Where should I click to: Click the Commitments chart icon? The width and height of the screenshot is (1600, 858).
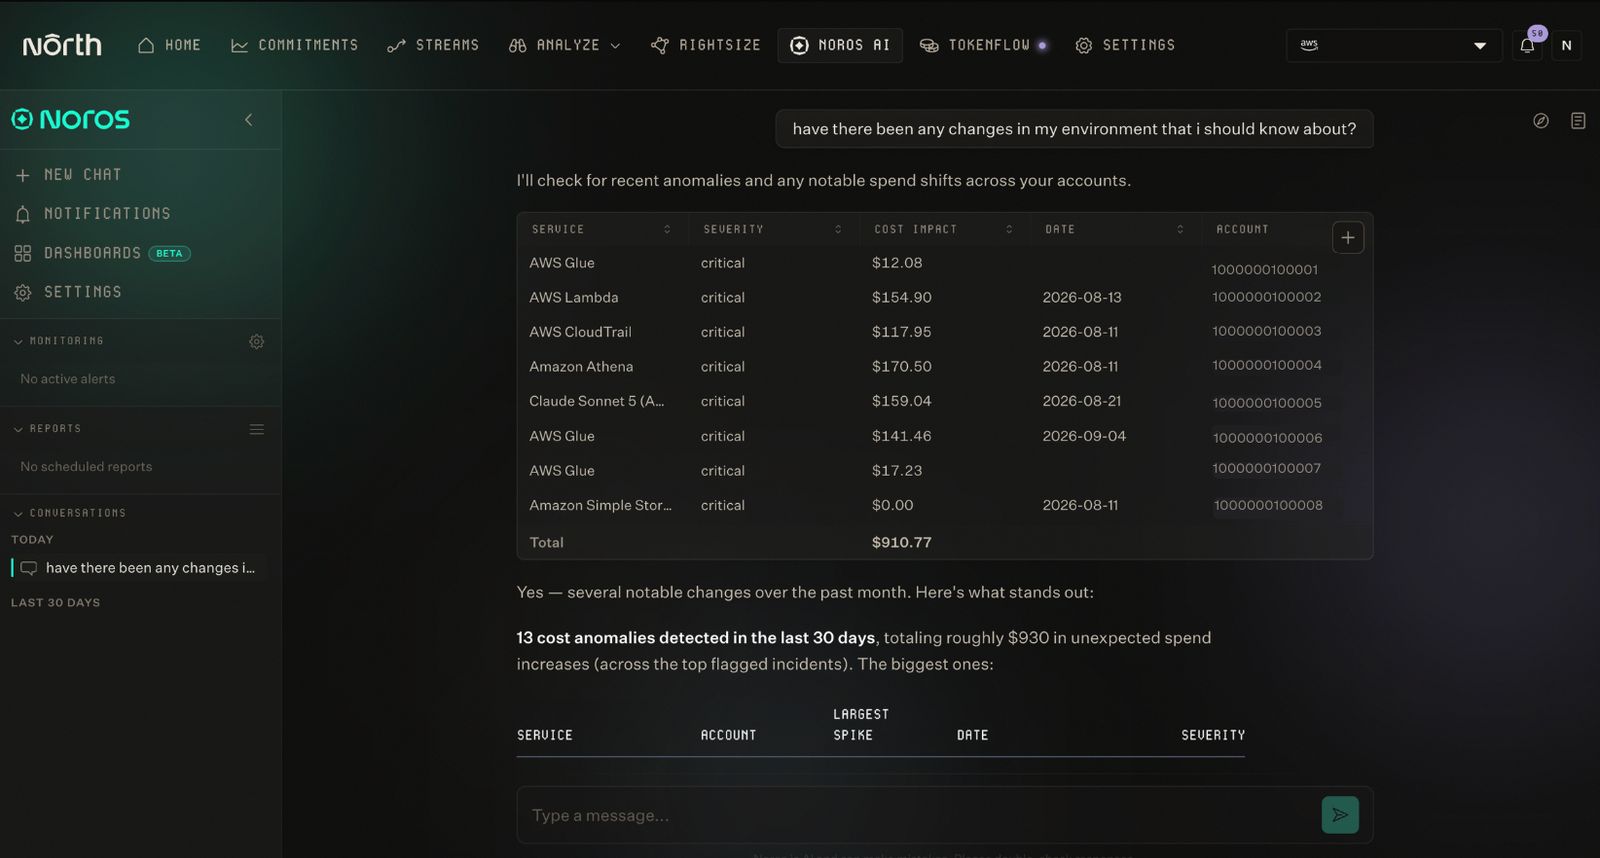(x=239, y=46)
